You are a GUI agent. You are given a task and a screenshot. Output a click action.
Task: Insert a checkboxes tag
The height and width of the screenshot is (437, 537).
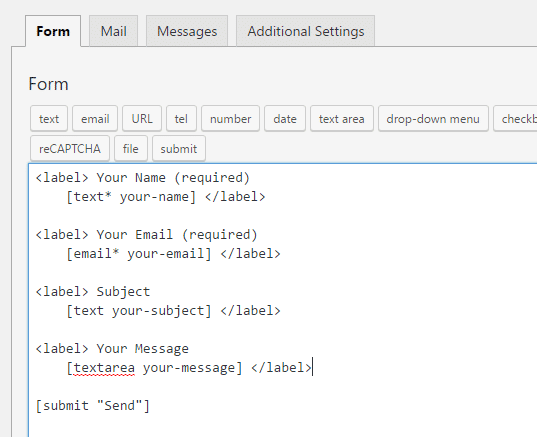point(516,119)
